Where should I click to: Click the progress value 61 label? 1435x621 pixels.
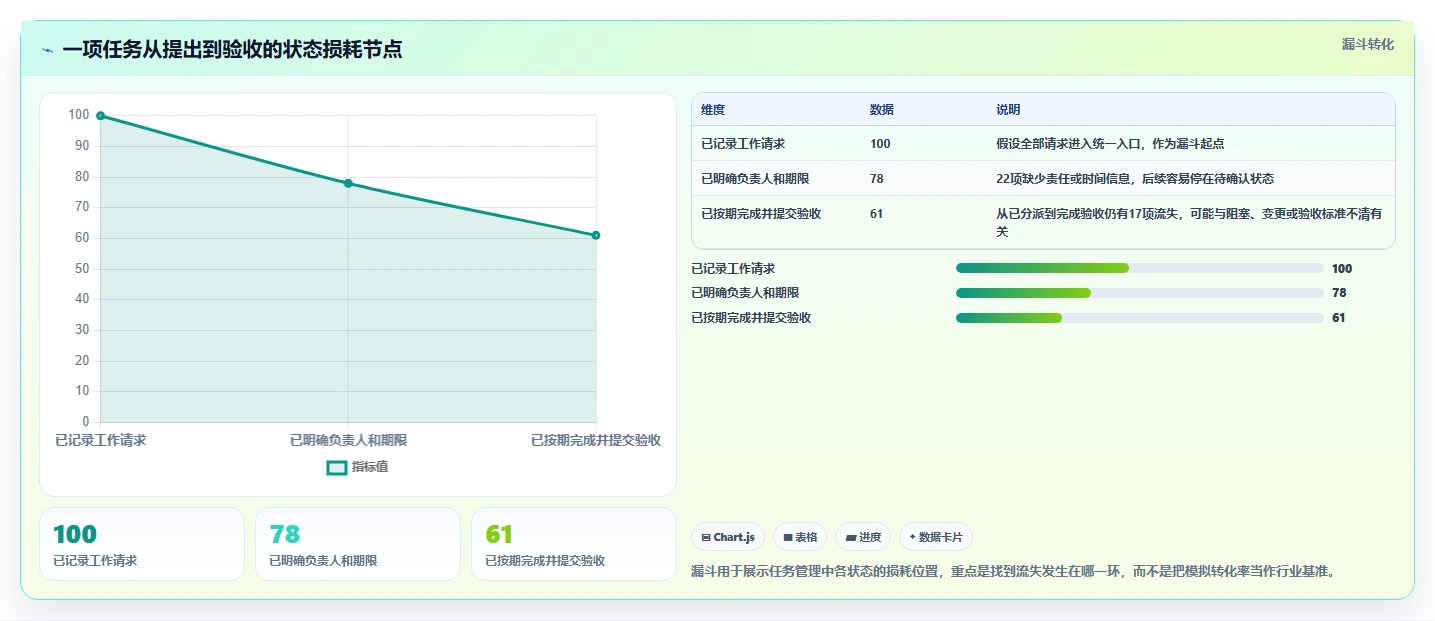(x=1339, y=318)
